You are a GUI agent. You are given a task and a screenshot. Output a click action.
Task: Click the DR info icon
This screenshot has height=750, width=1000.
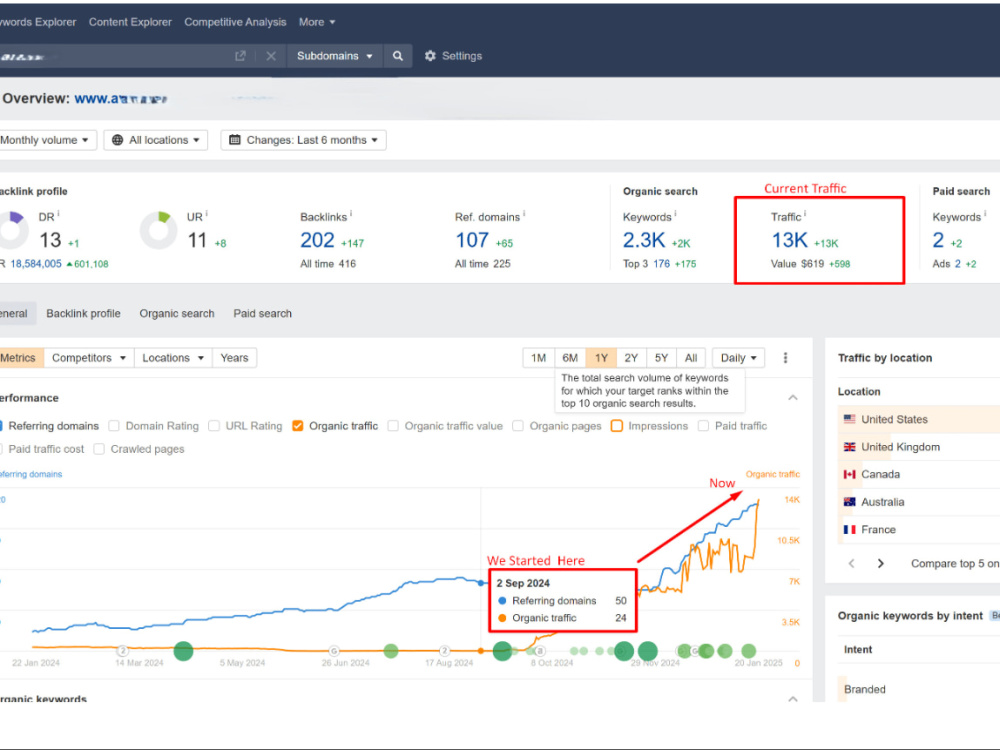click(59, 214)
